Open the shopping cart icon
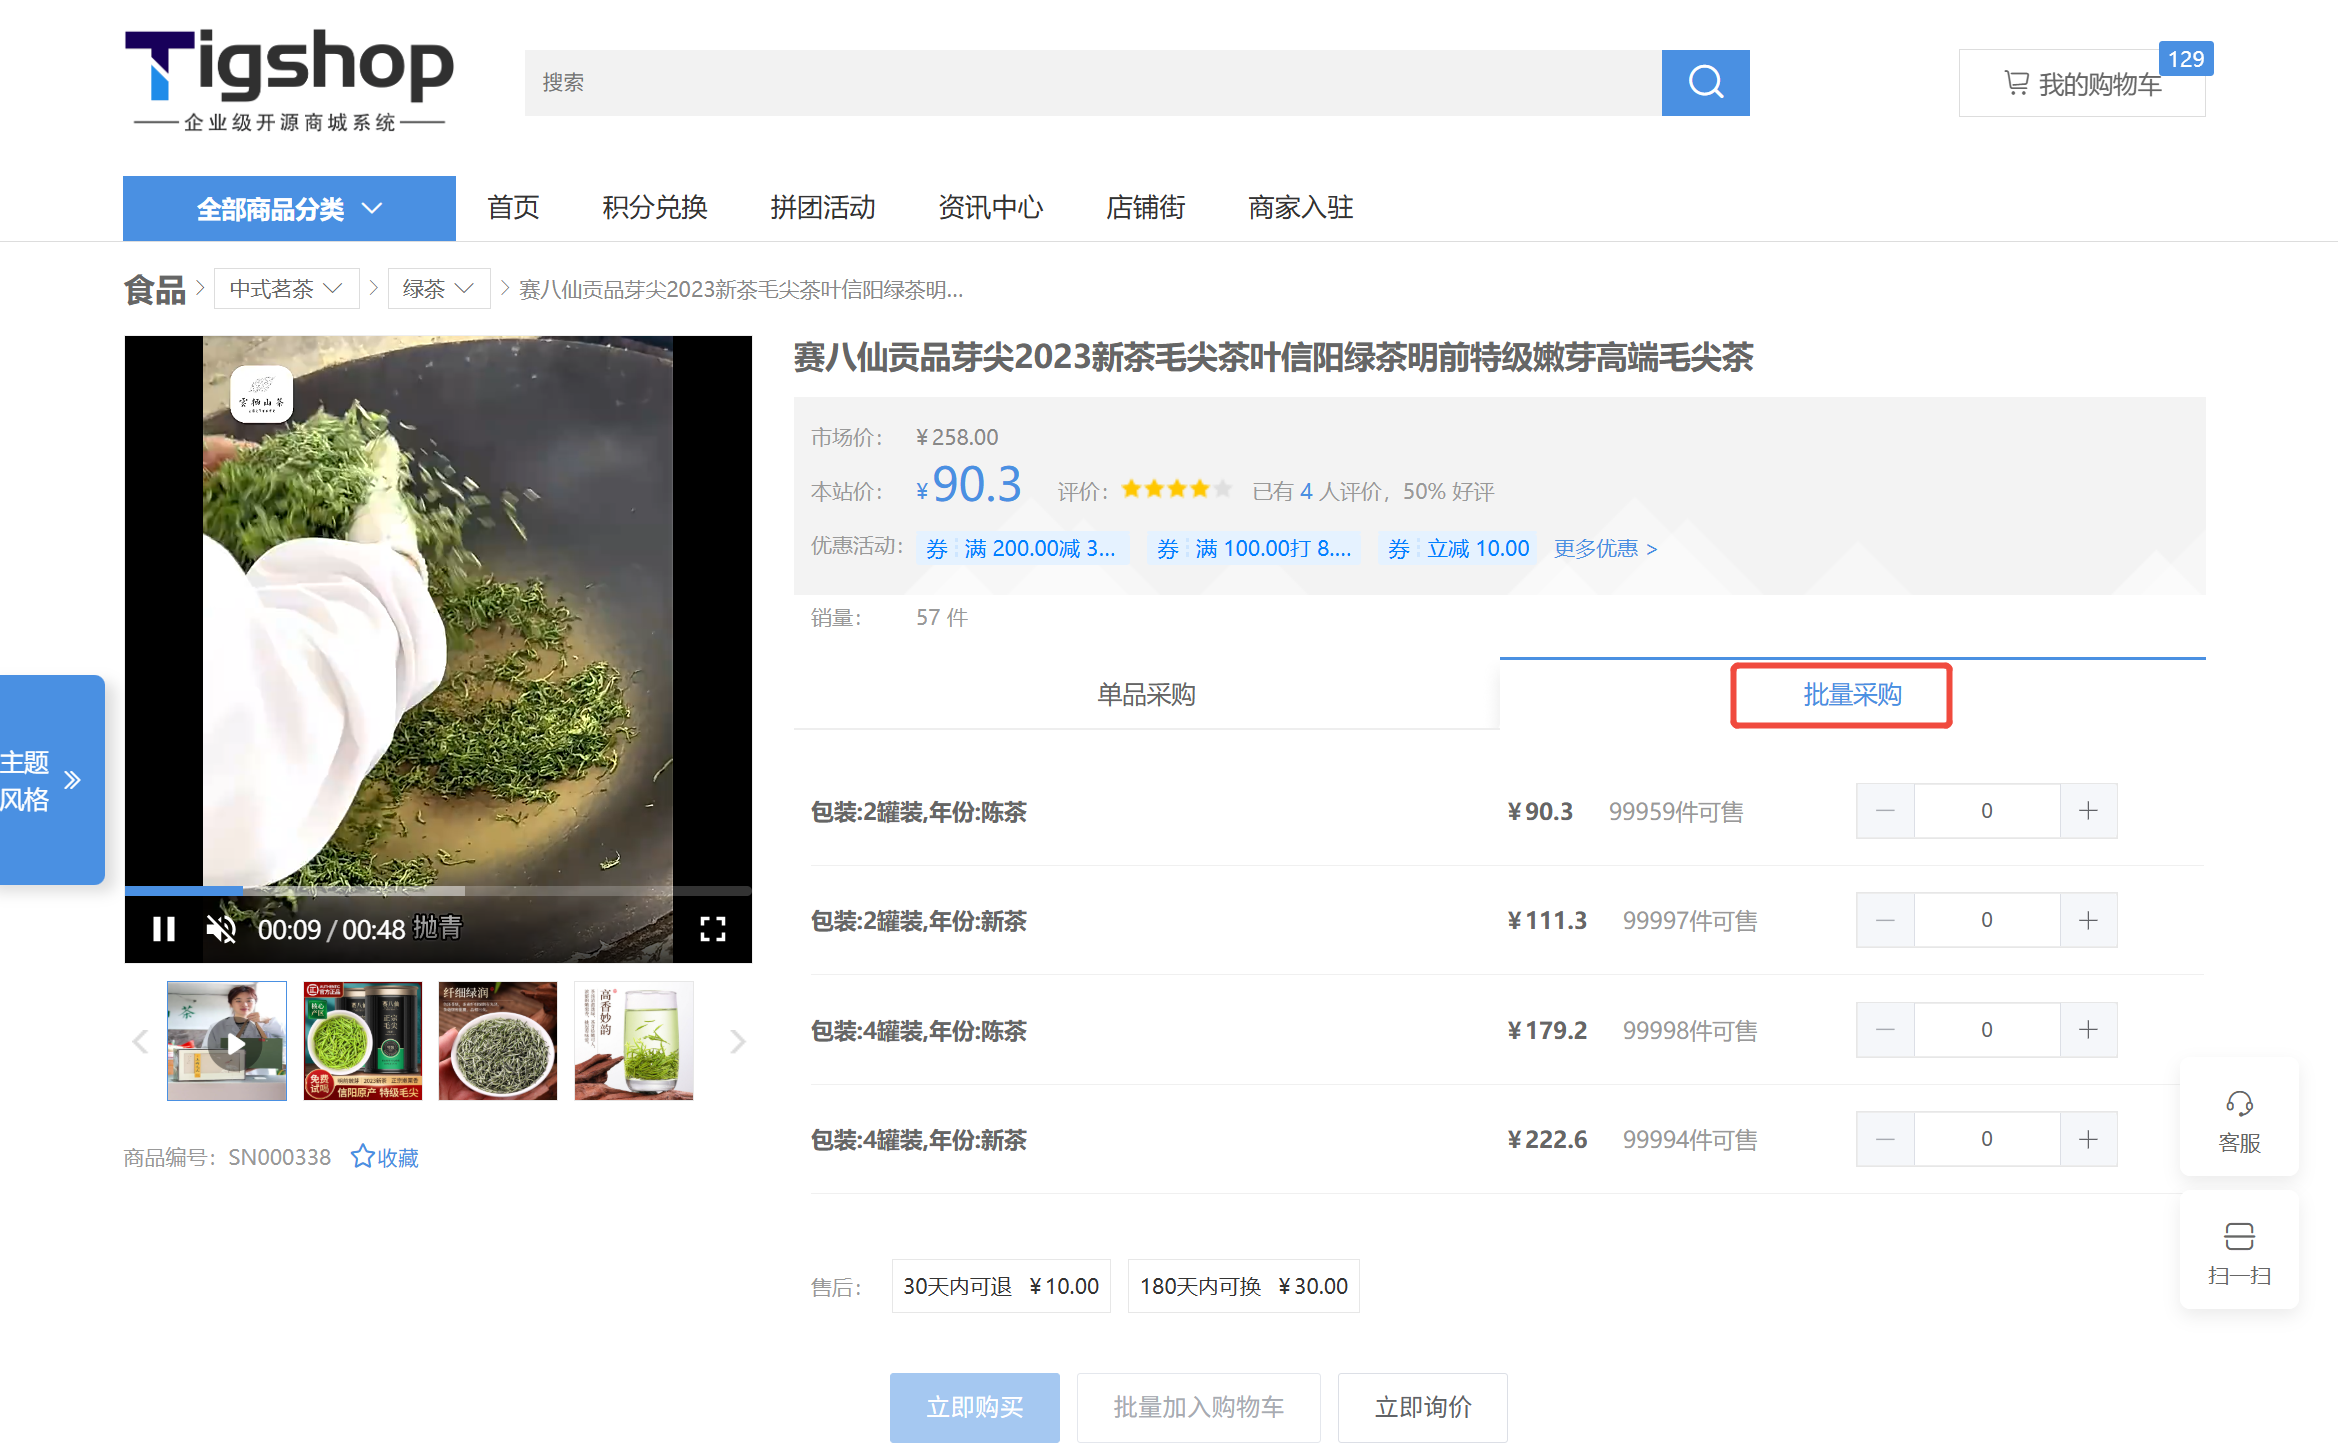 coord(2015,84)
